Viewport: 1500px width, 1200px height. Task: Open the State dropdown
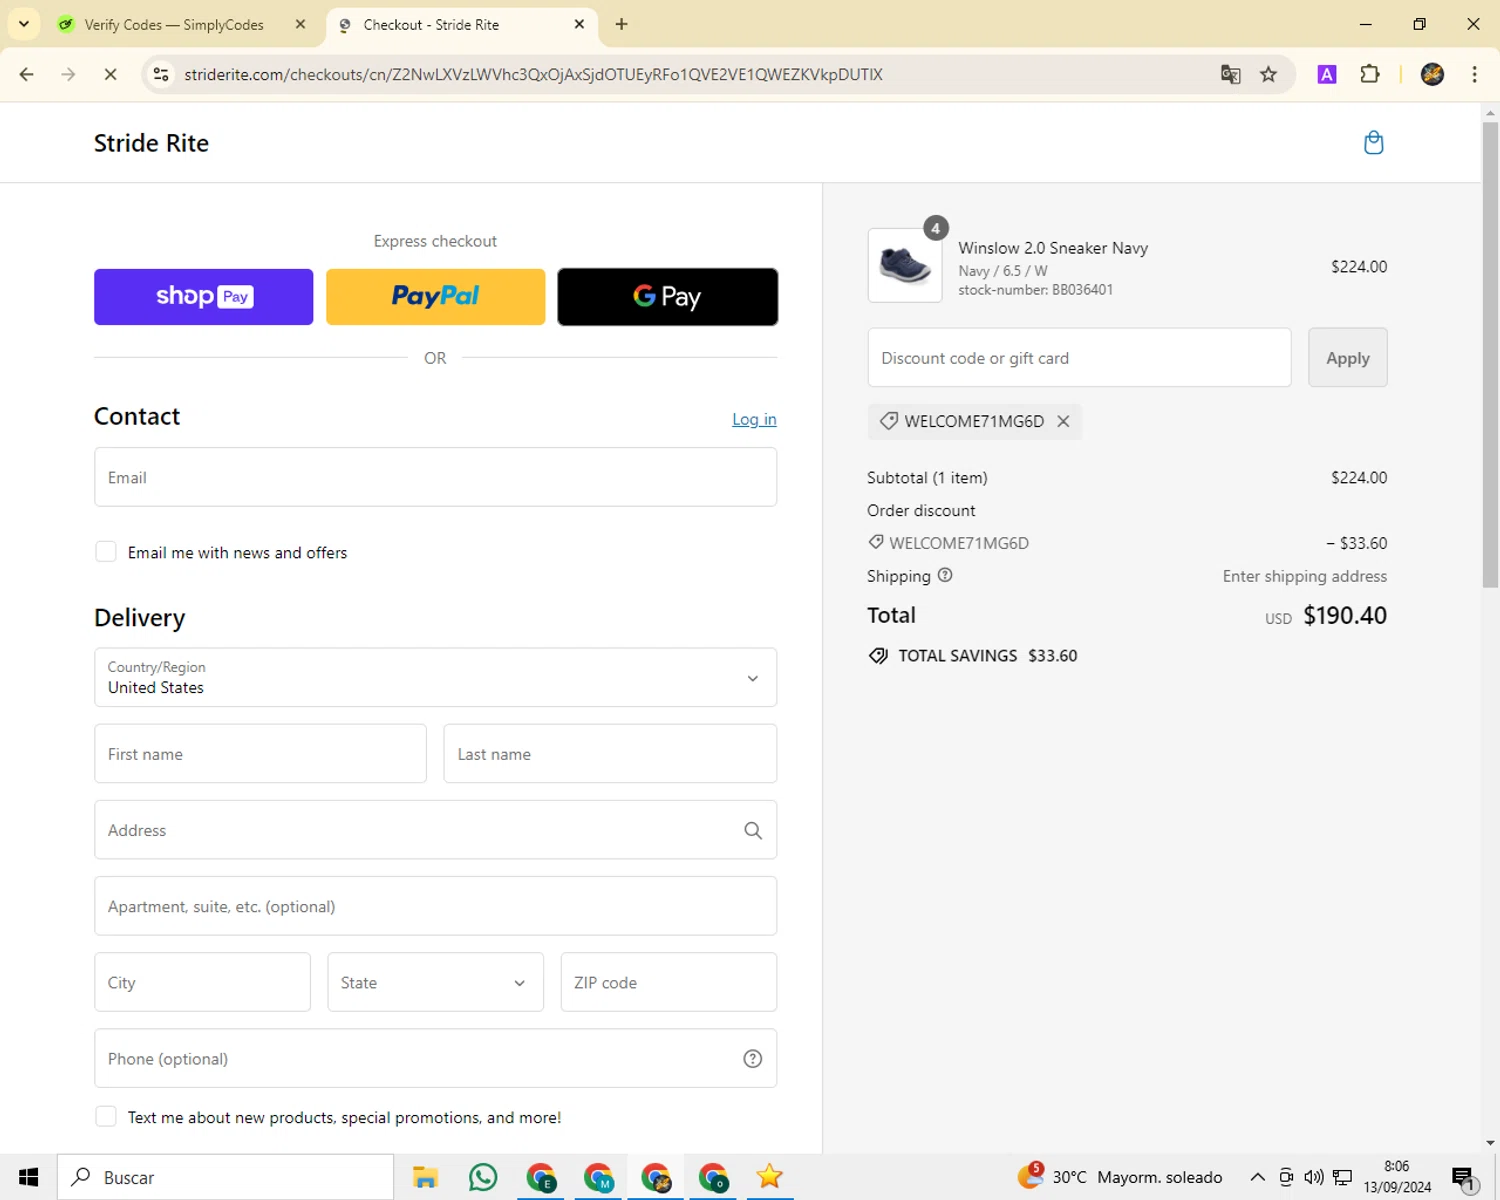tap(435, 982)
